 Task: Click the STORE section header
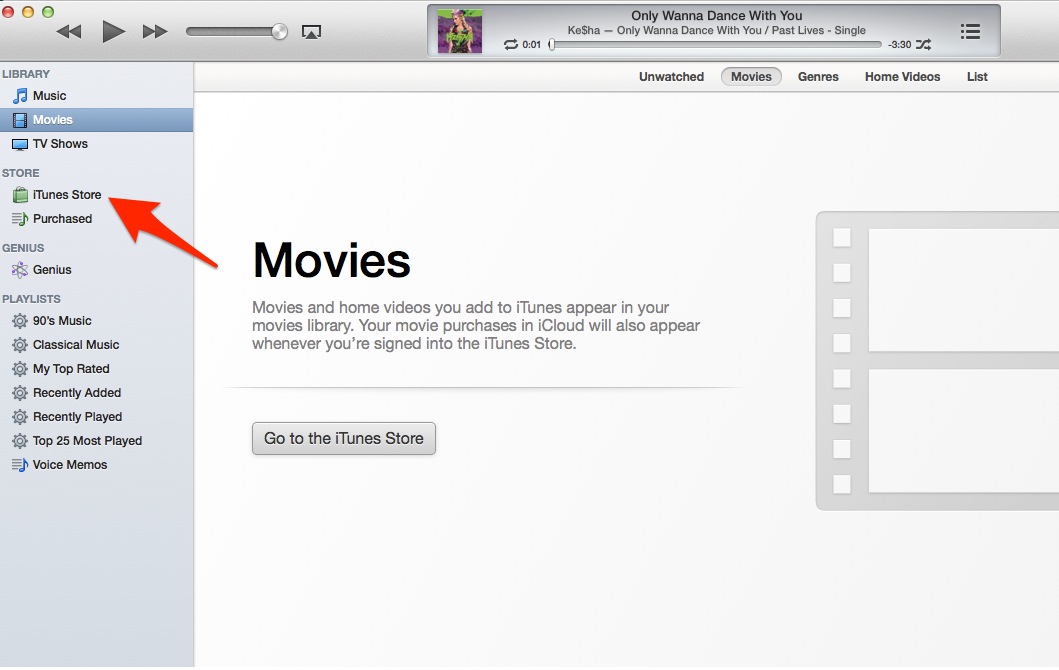(20, 173)
